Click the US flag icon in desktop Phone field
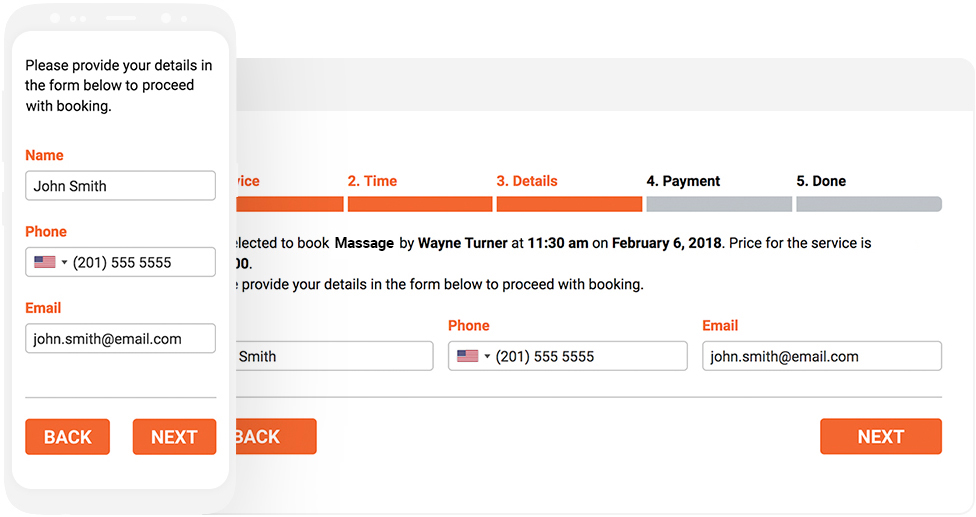Image resolution: width=976 pixels, height=517 pixels. tap(467, 356)
